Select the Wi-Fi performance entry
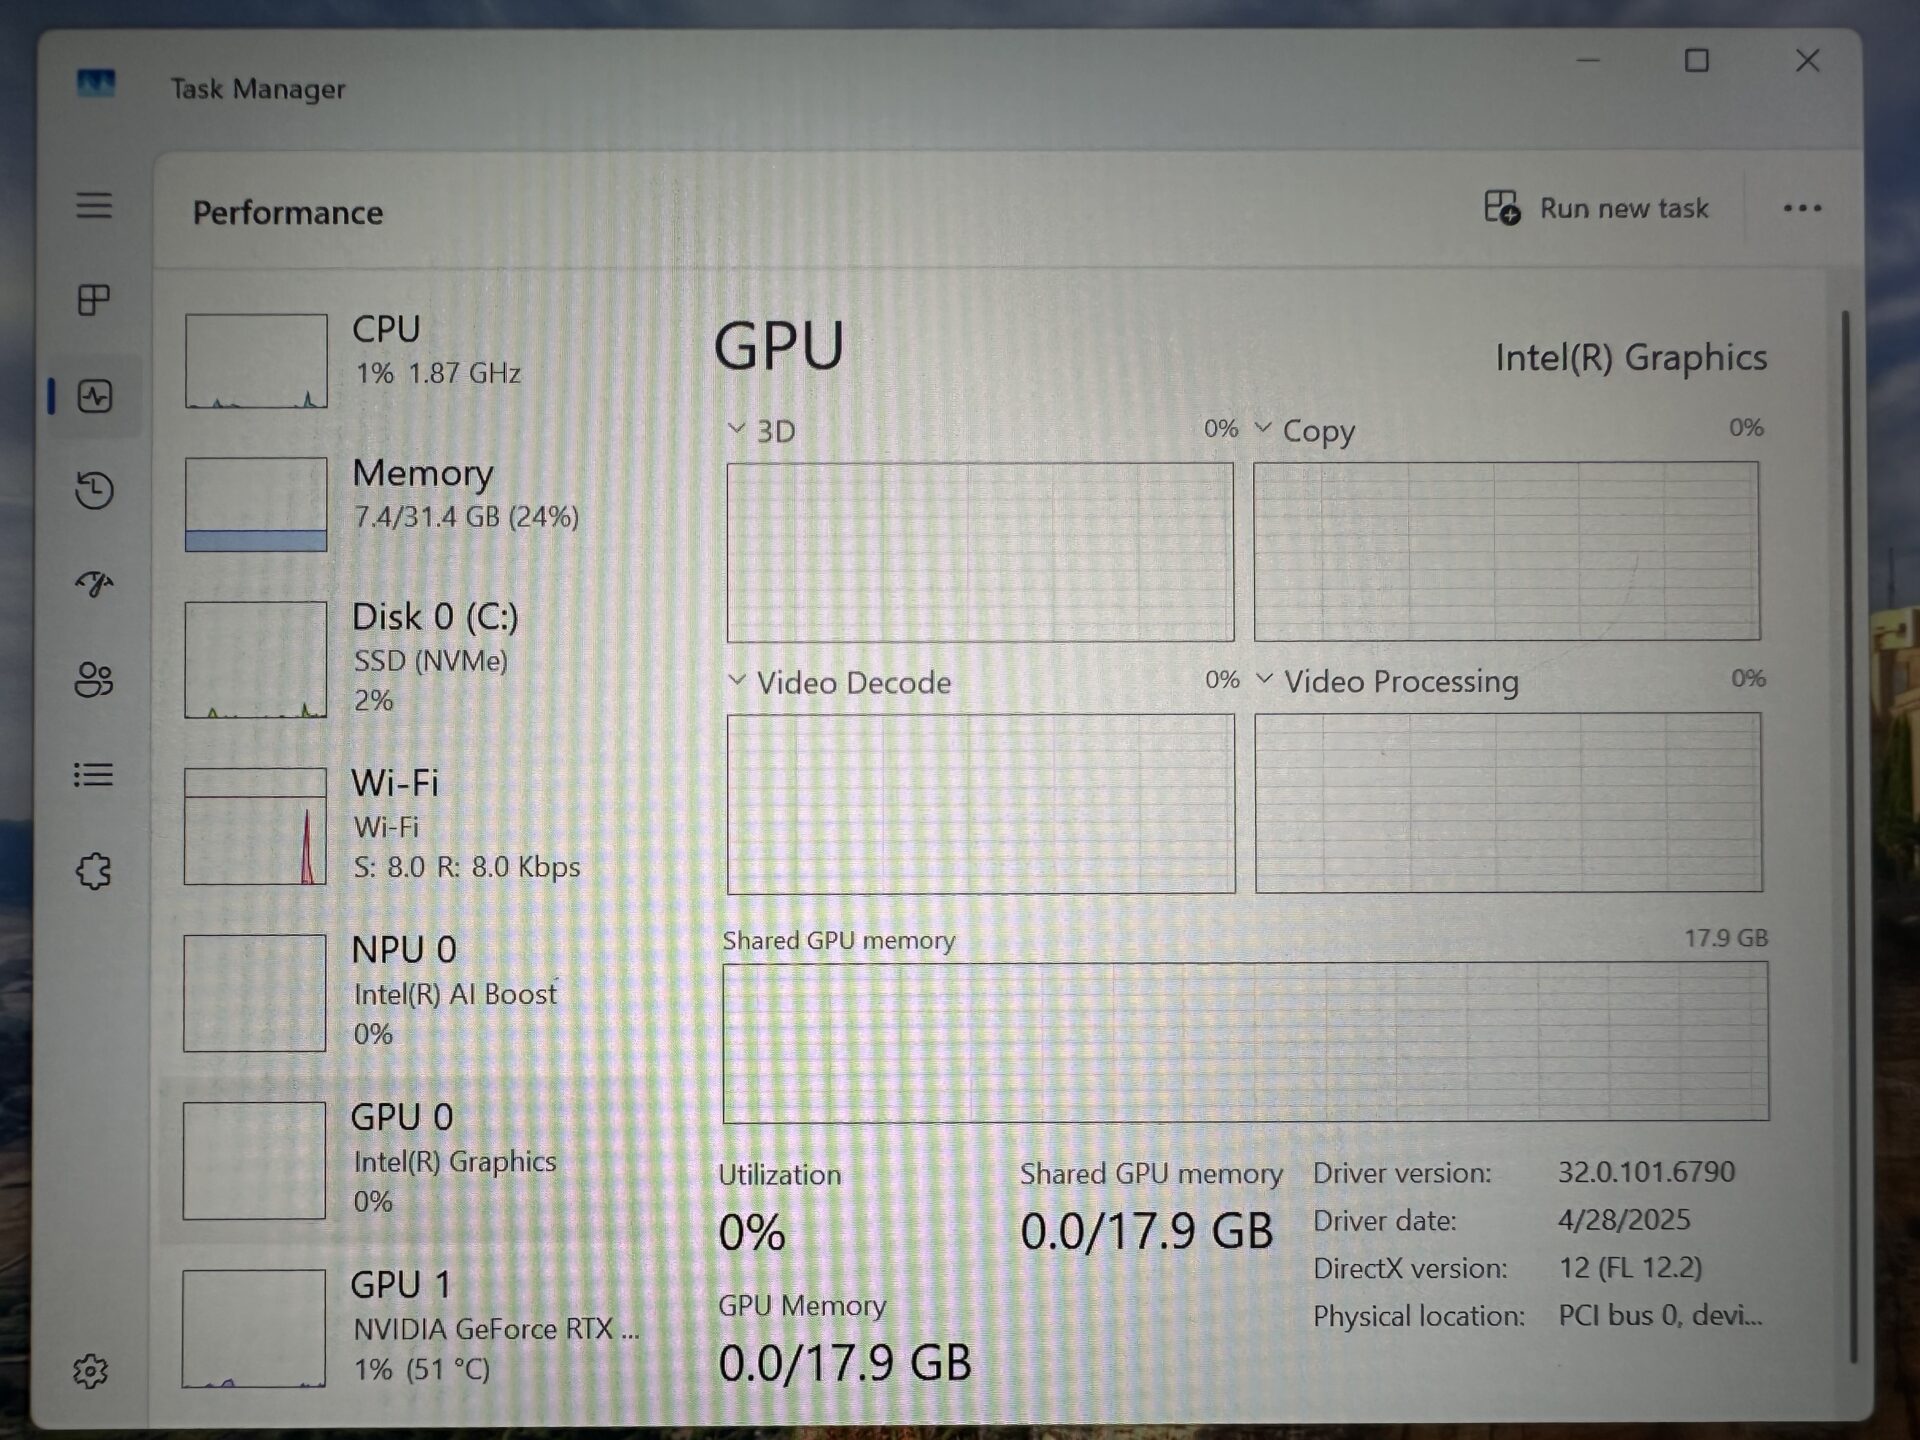The width and height of the screenshot is (1920, 1440). [400, 825]
